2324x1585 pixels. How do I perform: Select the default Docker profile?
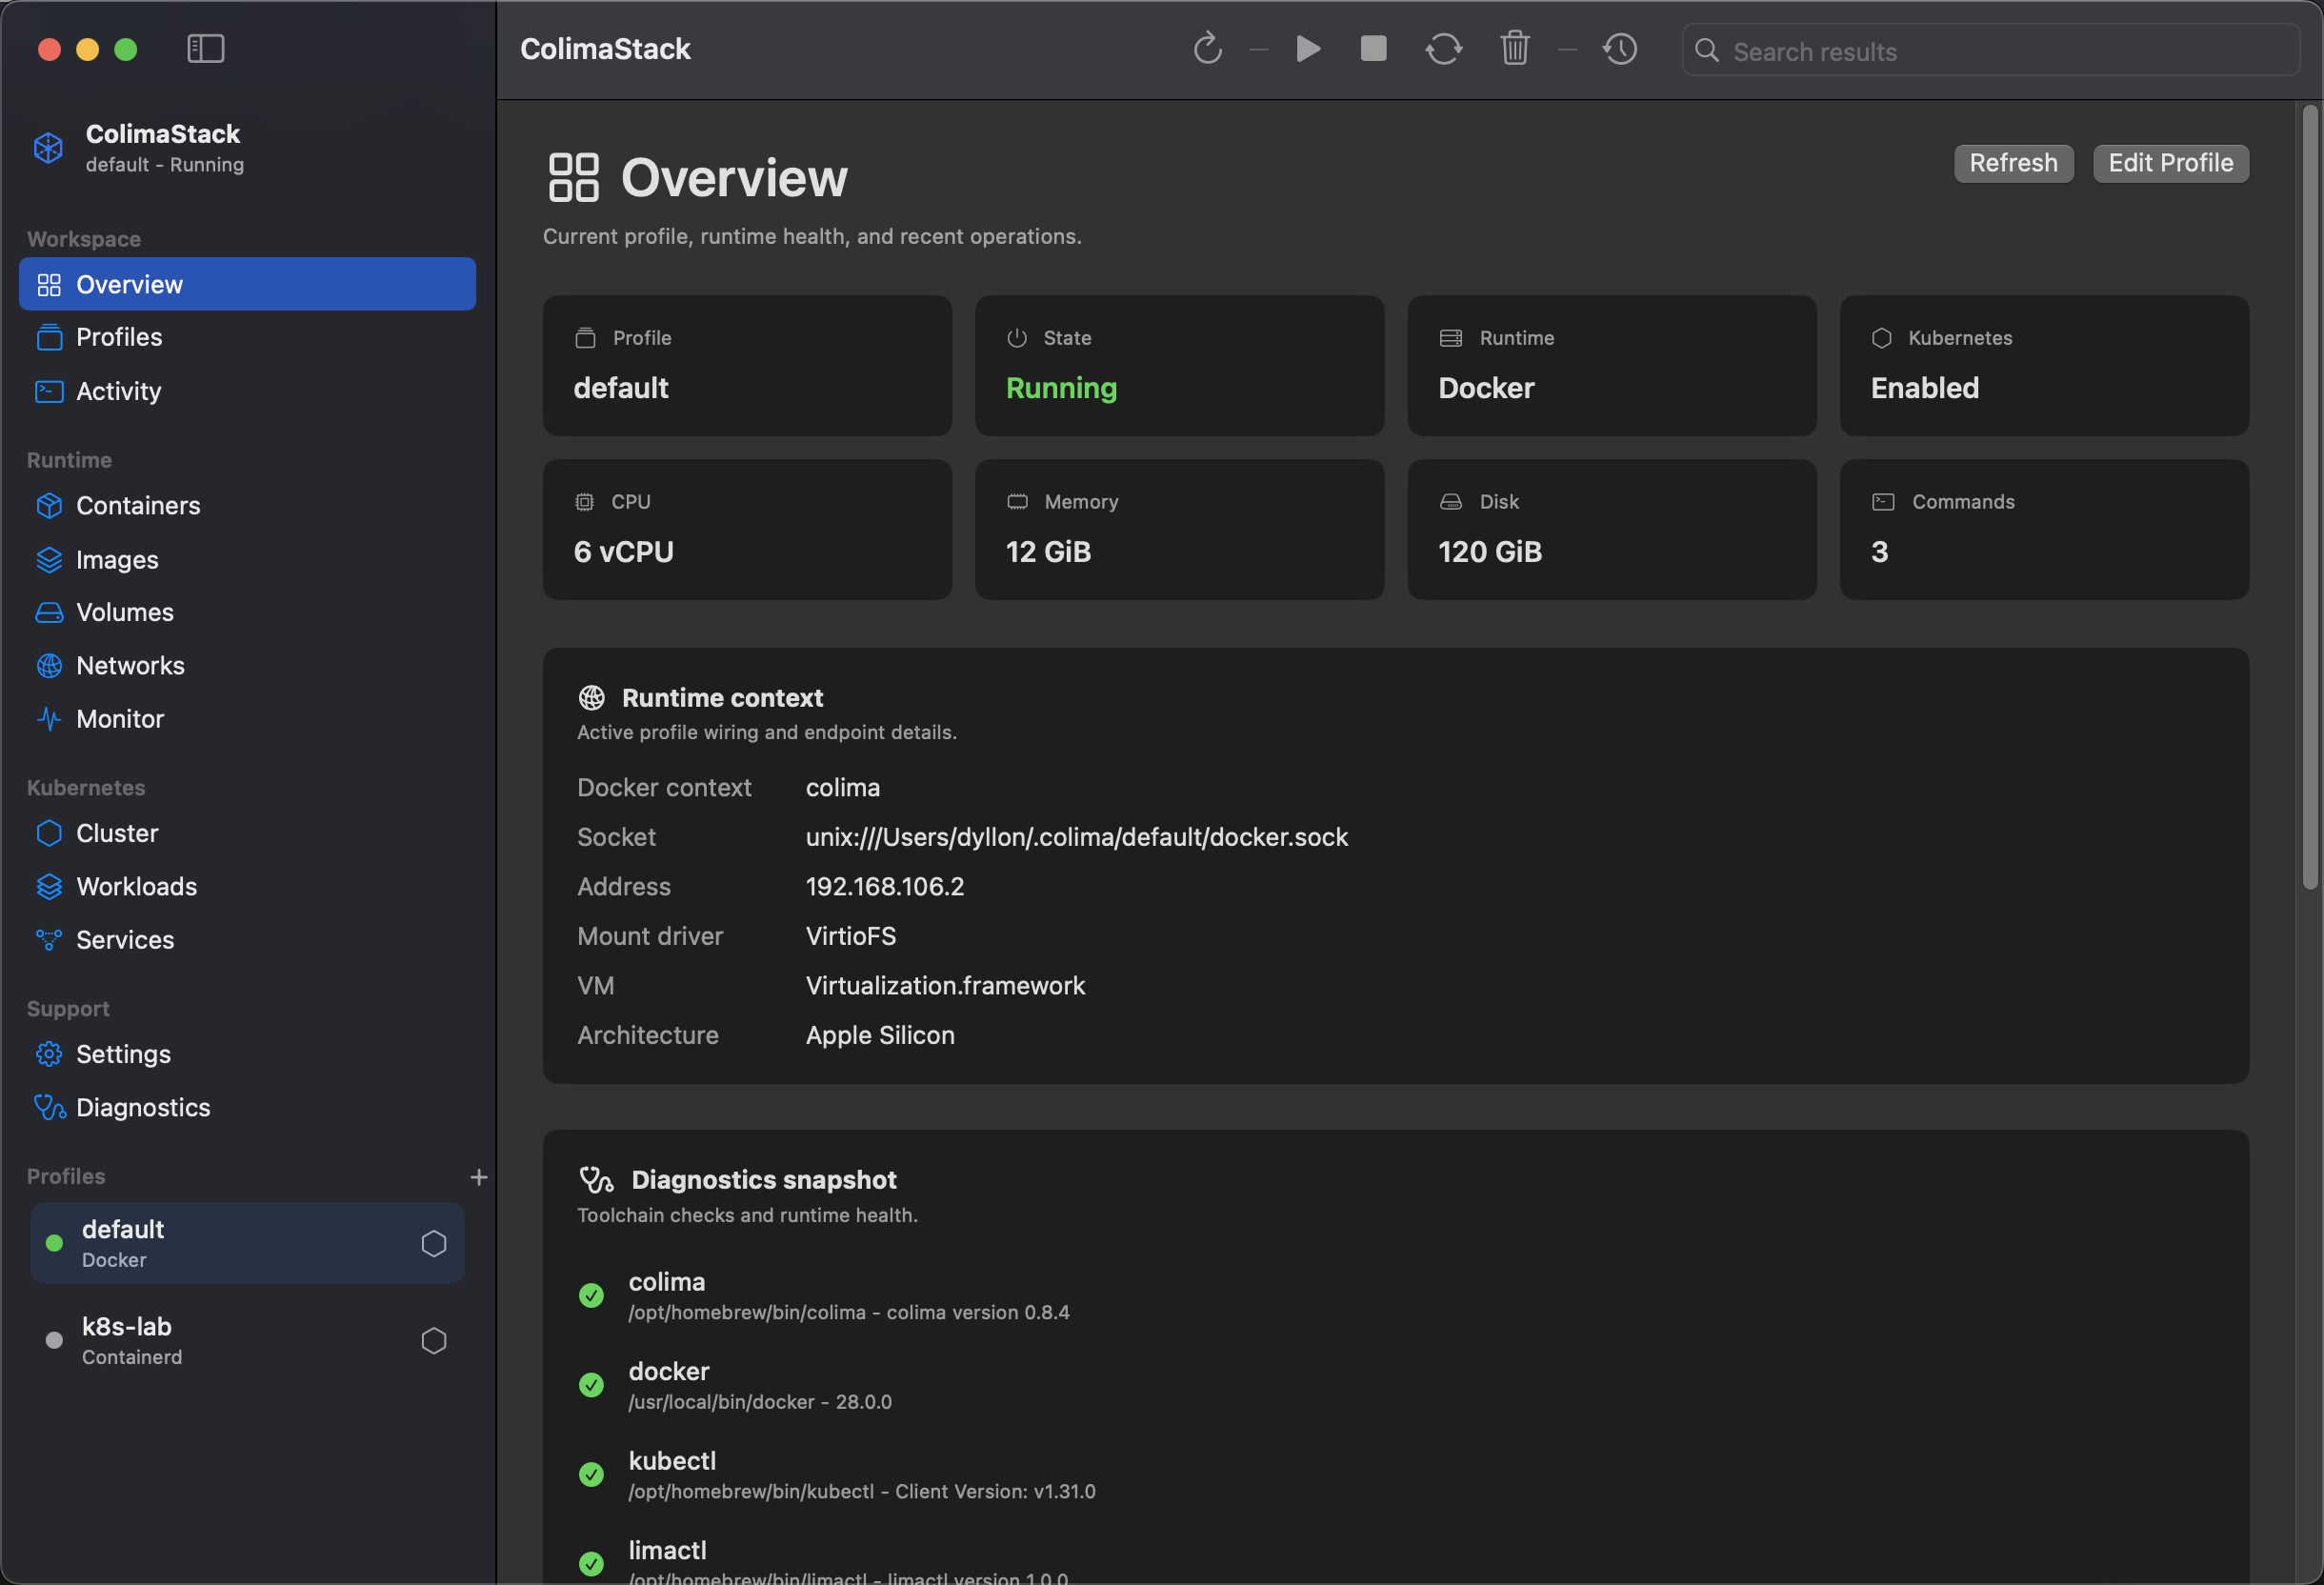click(x=247, y=1244)
